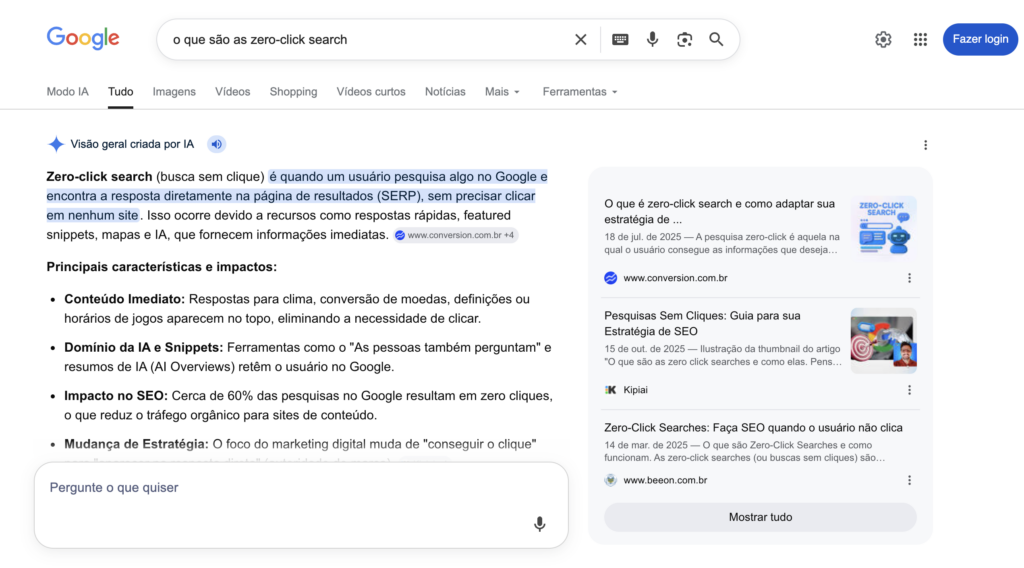The height and width of the screenshot is (568, 1024).
Task: Click the Kipiai favicon icon
Action: (x=611, y=390)
